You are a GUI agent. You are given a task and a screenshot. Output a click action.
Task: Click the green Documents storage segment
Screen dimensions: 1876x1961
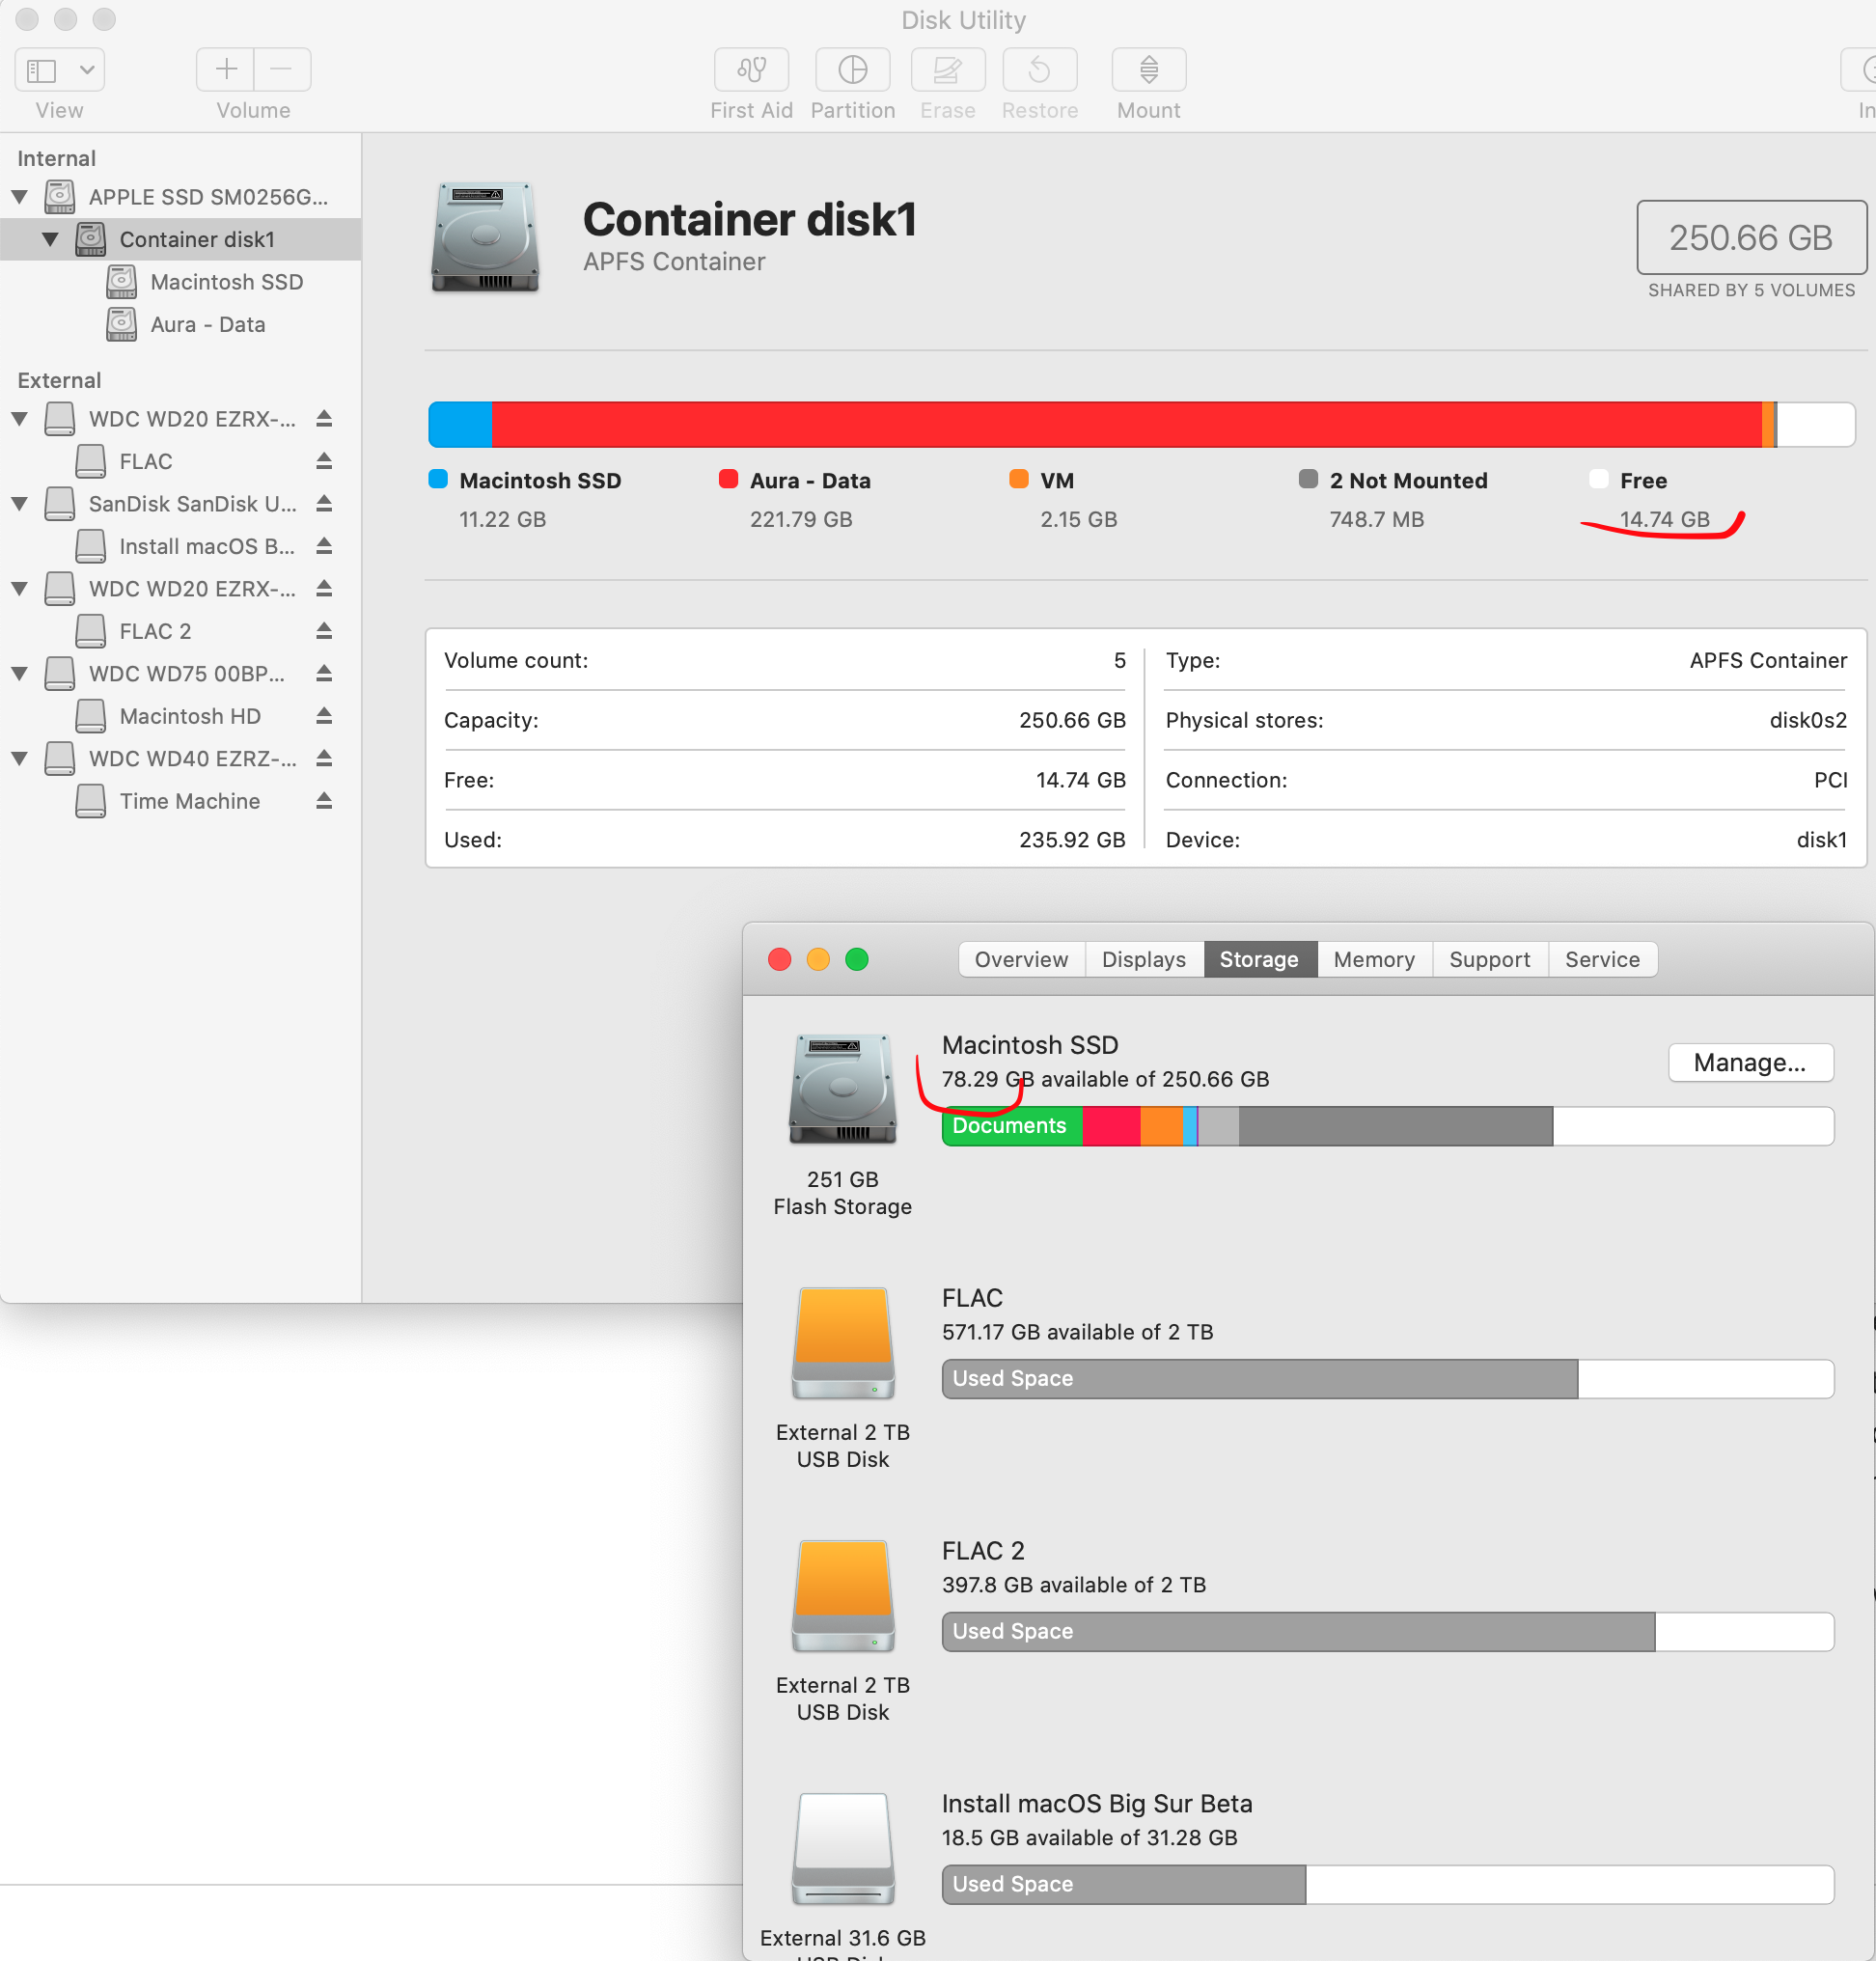[1011, 1126]
